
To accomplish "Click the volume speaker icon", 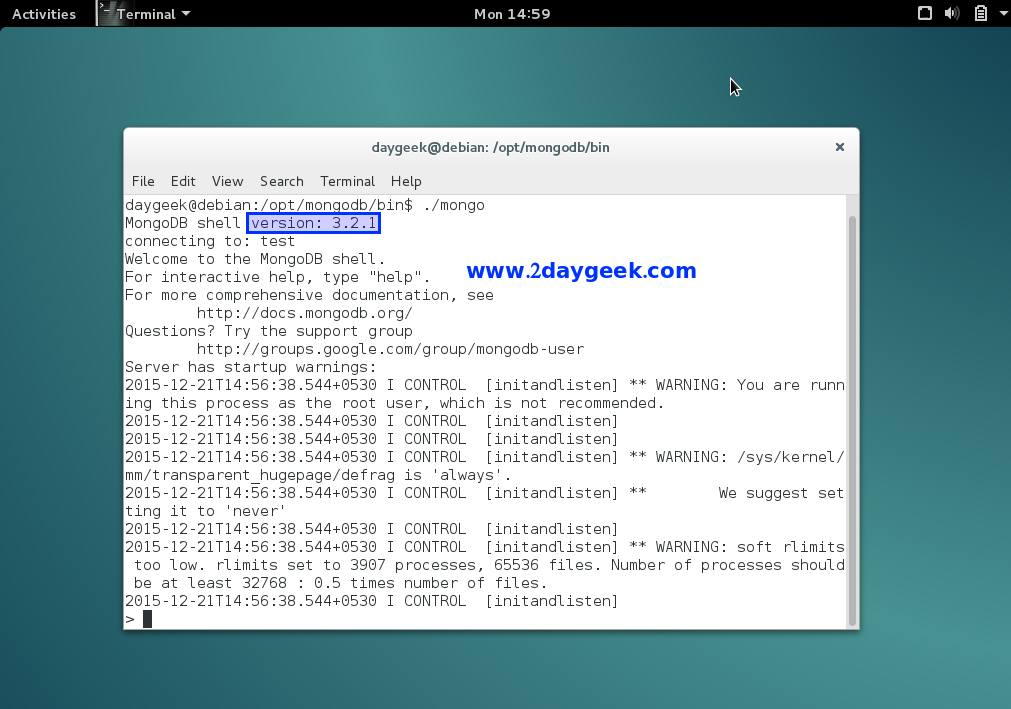I will click(952, 13).
